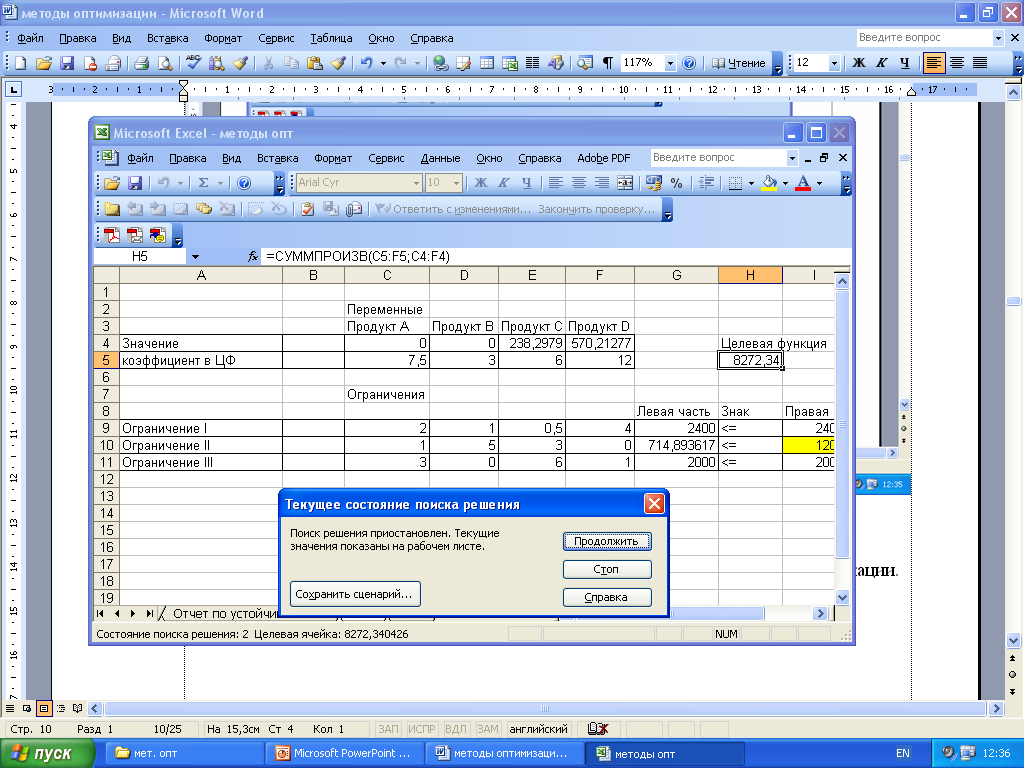Open the Word font size 12 dropdown
This screenshot has height=768, width=1024.
pyautogui.click(x=834, y=63)
